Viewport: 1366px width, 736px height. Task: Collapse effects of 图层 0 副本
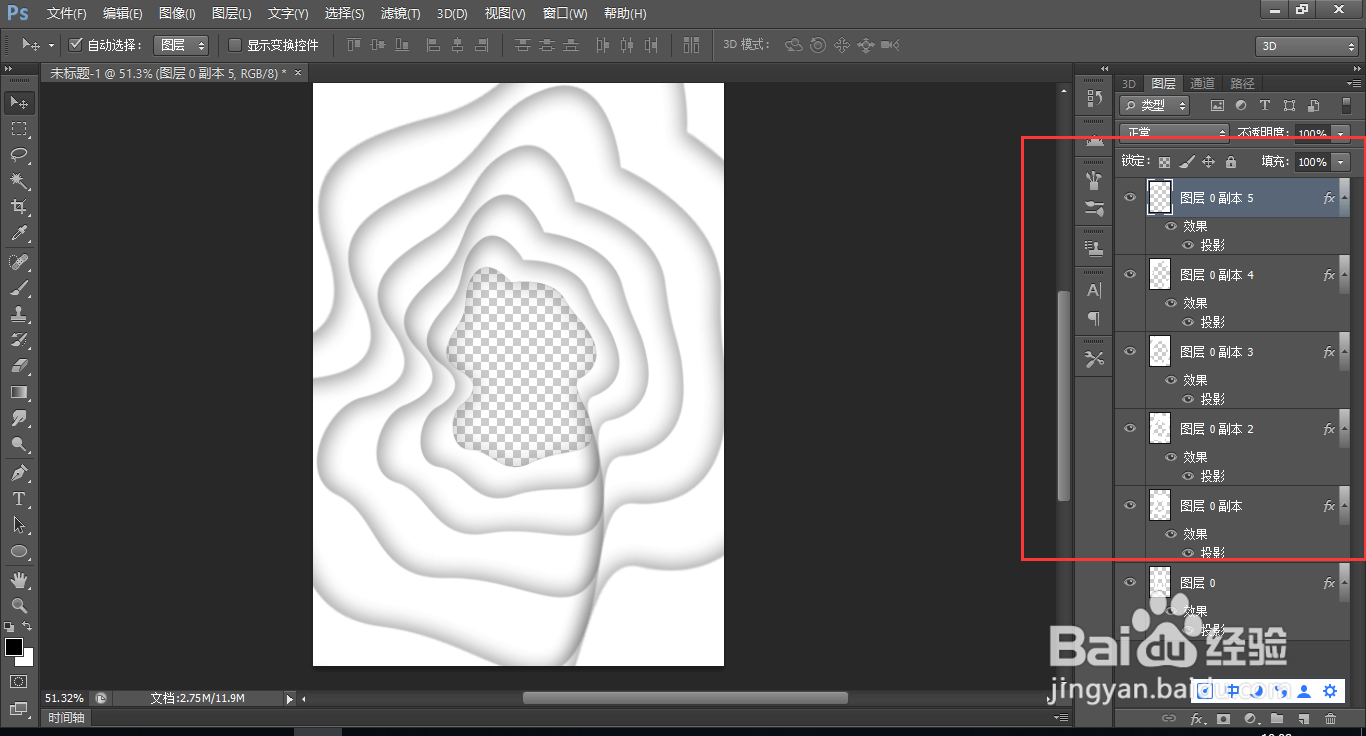tap(1344, 505)
